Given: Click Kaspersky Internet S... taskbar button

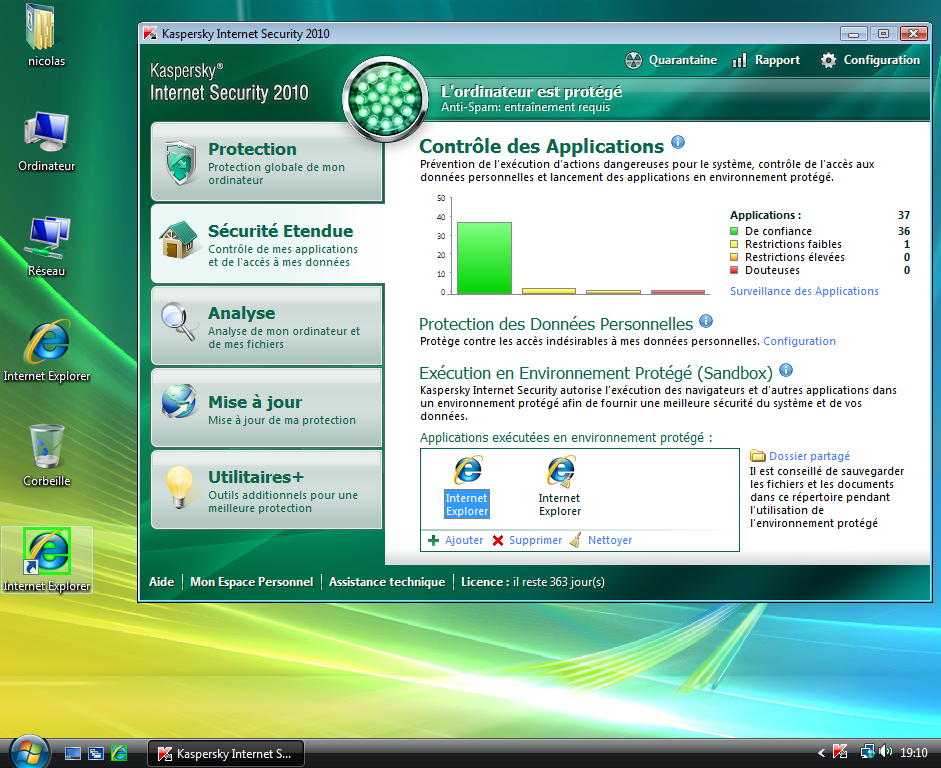Looking at the screenshot, I should click(226, 754).
